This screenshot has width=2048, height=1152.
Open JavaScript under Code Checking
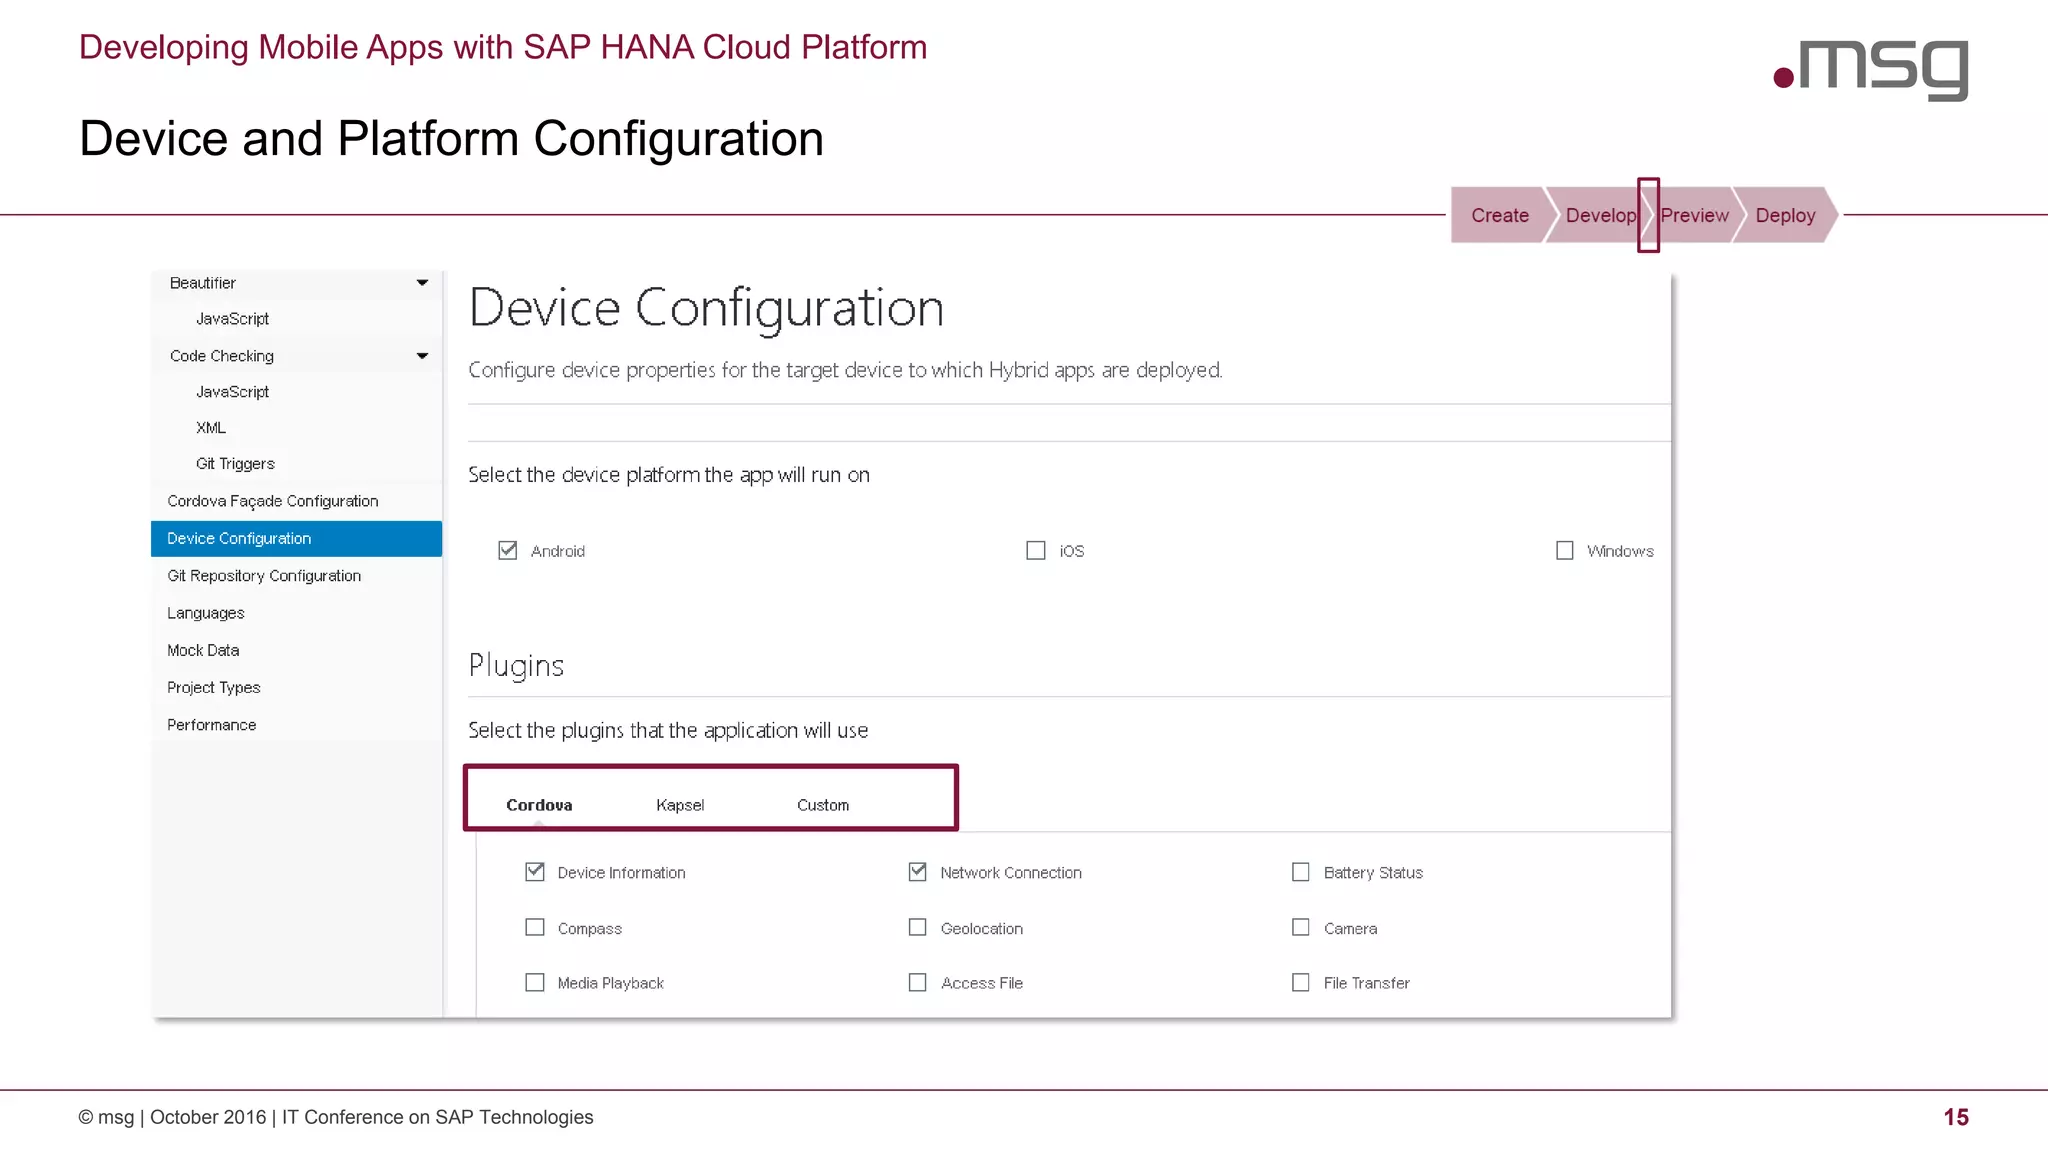pyautogui.click(x=232, y=392)
